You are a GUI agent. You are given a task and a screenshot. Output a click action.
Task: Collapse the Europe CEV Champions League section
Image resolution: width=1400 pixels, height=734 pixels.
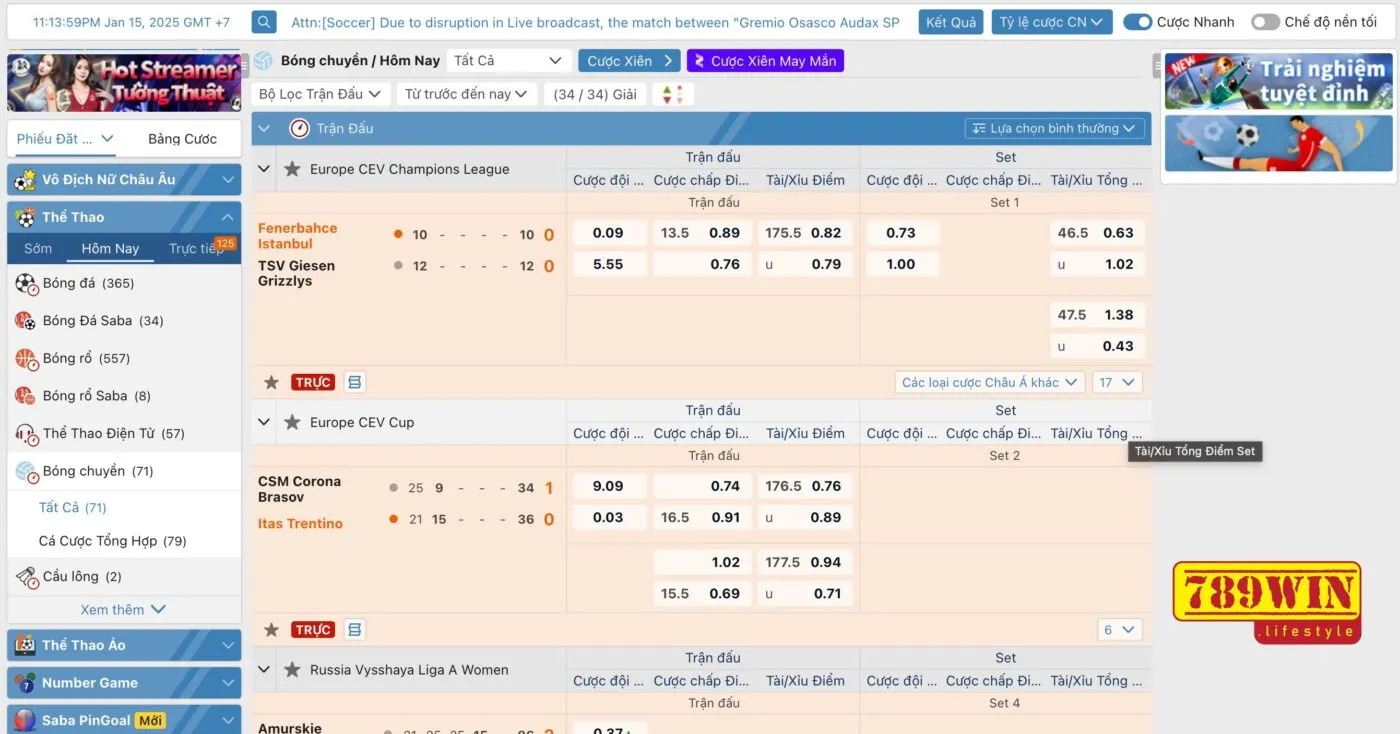click(264, 169)
